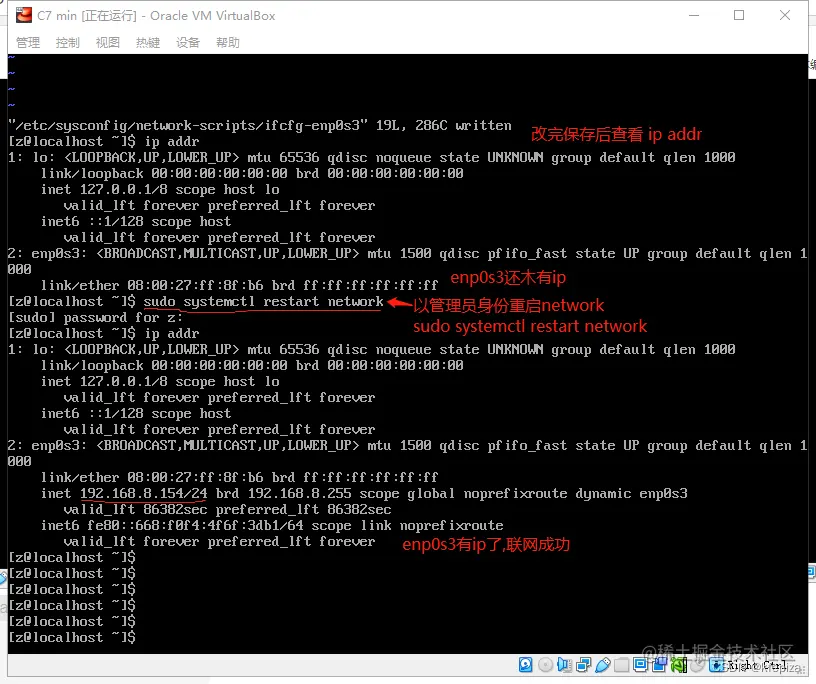This screenshot has height=684, width=816.
Task: Open the 控制 menu
Action: 68,43
